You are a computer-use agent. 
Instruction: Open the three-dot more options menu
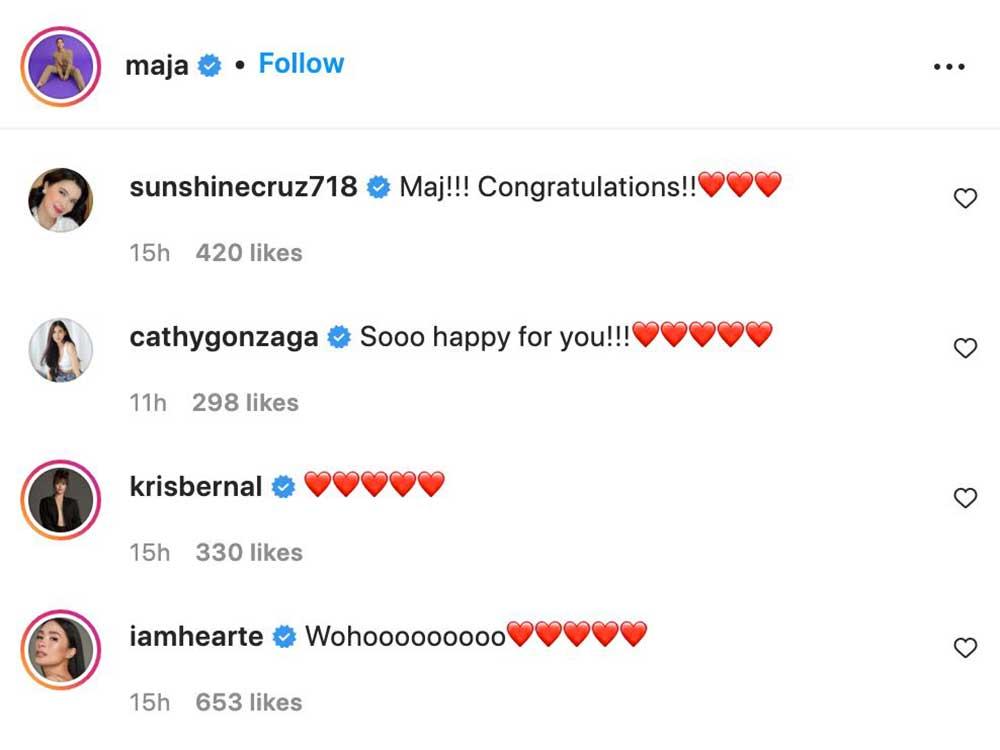click(947, 67)
